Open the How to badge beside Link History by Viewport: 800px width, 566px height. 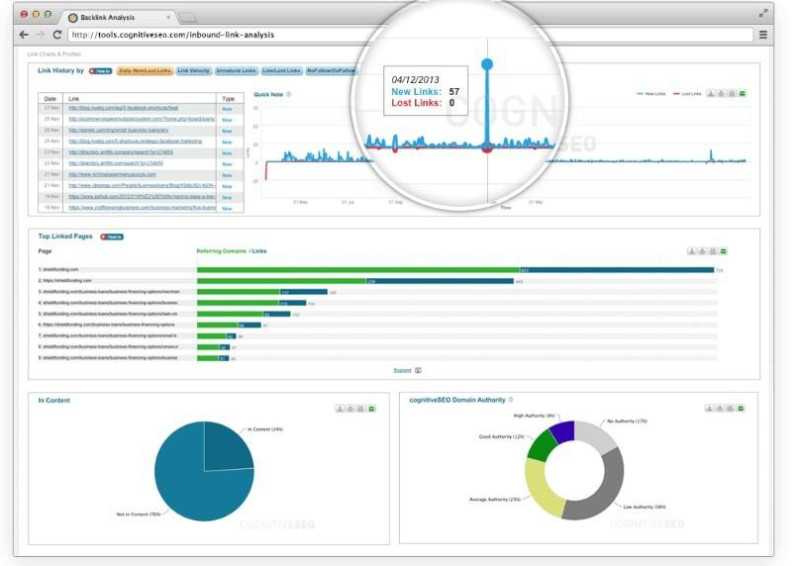101,71
